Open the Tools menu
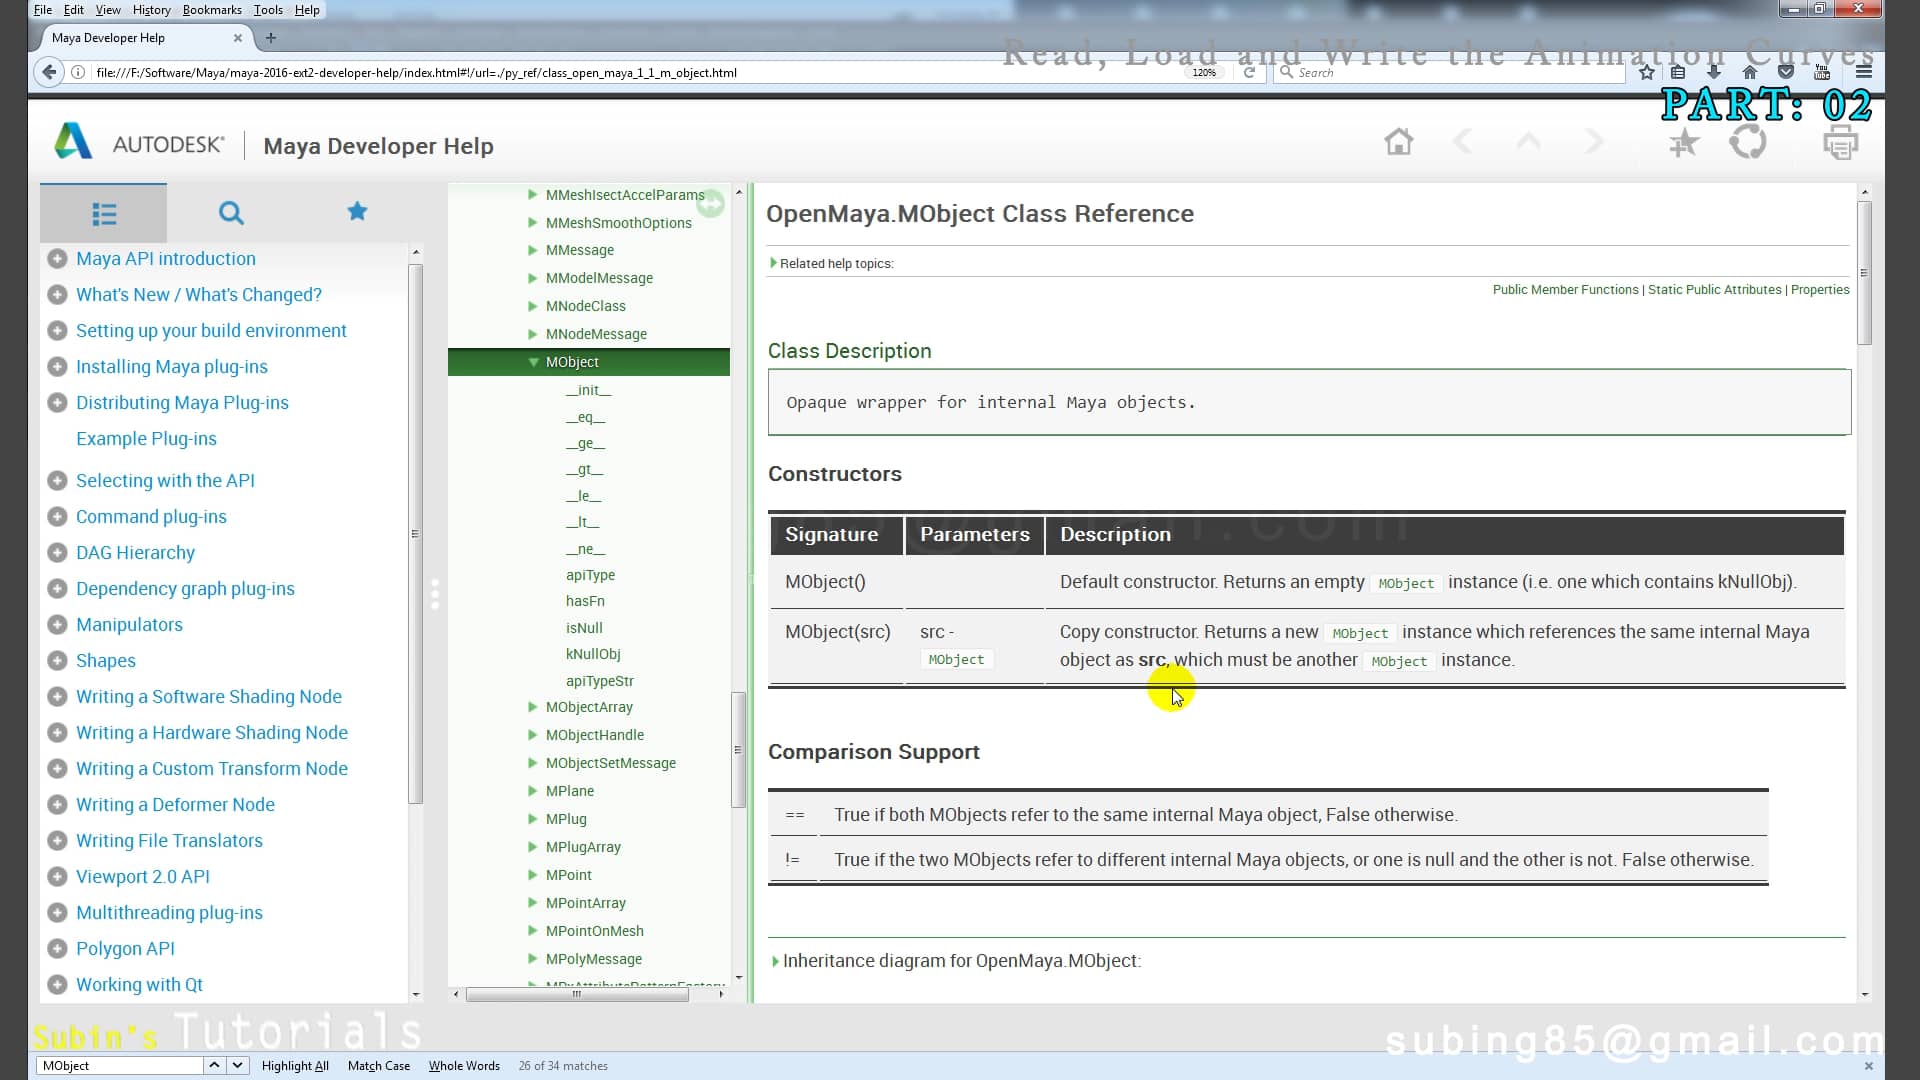1920x1080 pixels. [x=267, y=10]
